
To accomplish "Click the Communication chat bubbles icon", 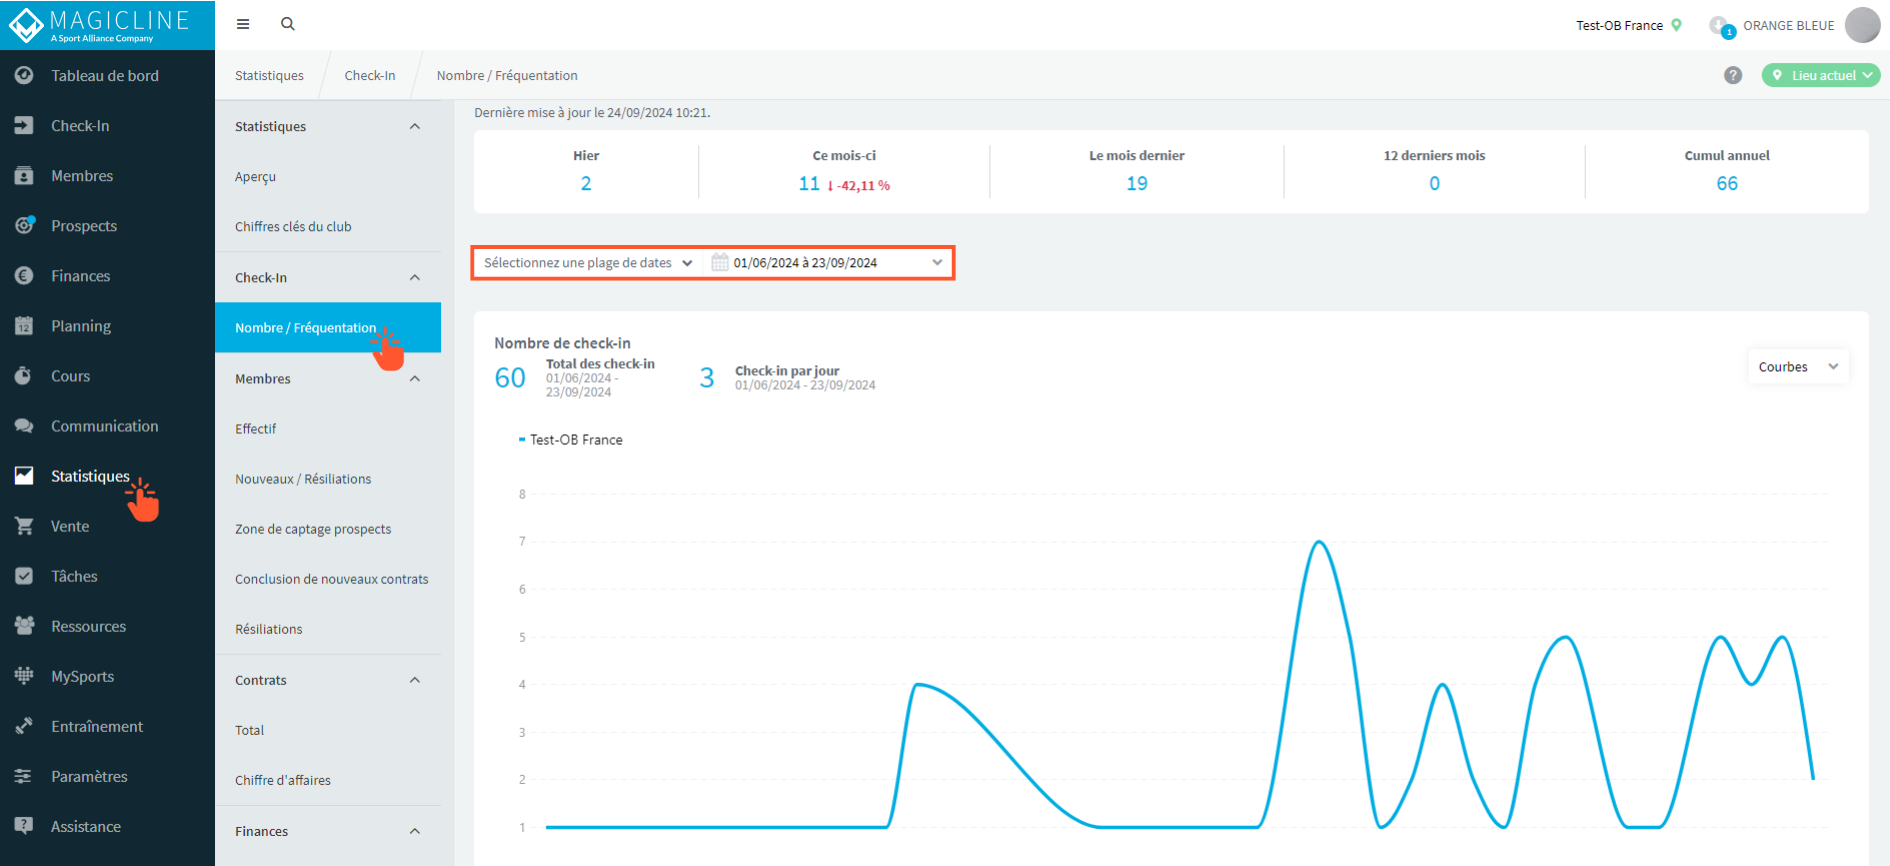I will tap(24, 426).
